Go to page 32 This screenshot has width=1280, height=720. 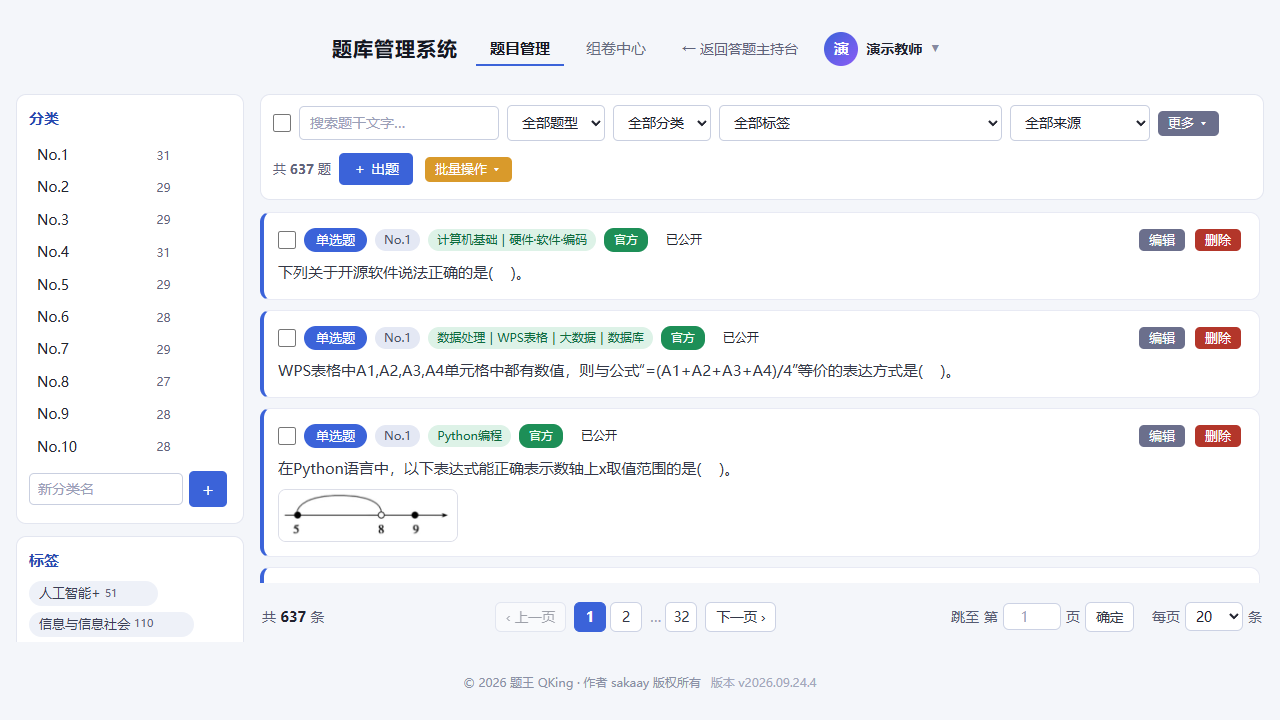681,617
